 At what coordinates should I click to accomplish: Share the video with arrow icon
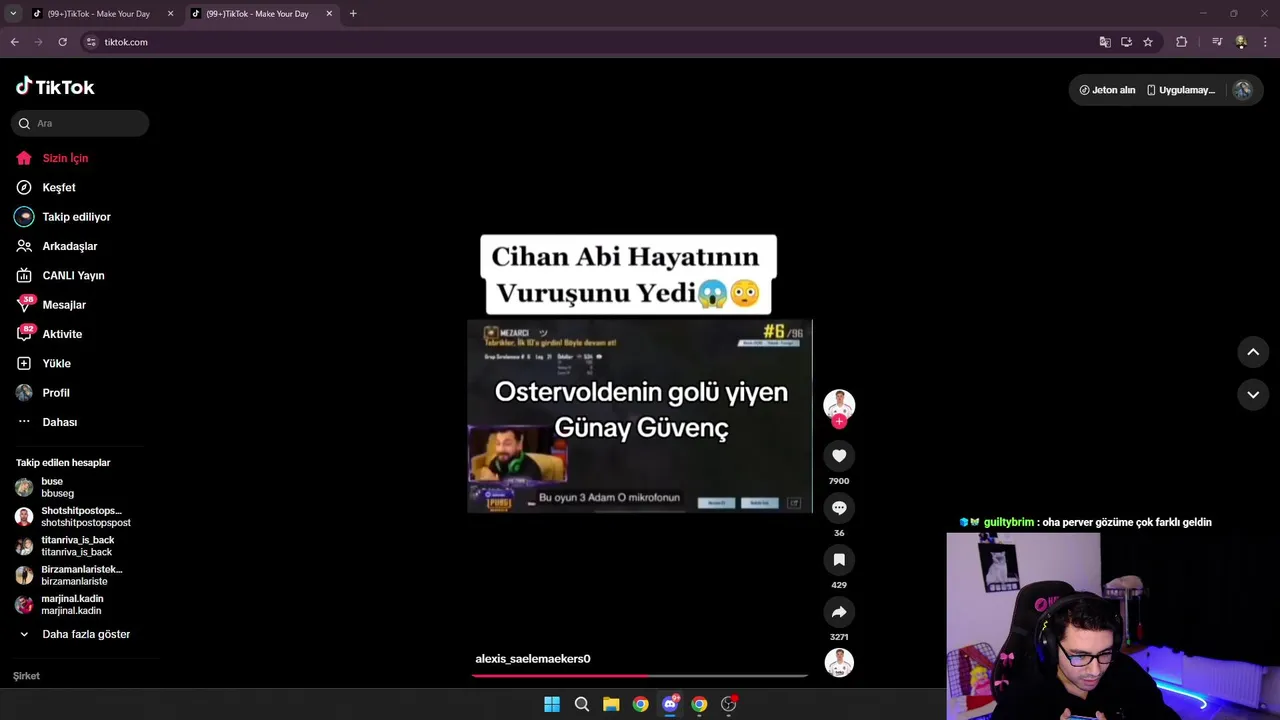coord(839,612)
